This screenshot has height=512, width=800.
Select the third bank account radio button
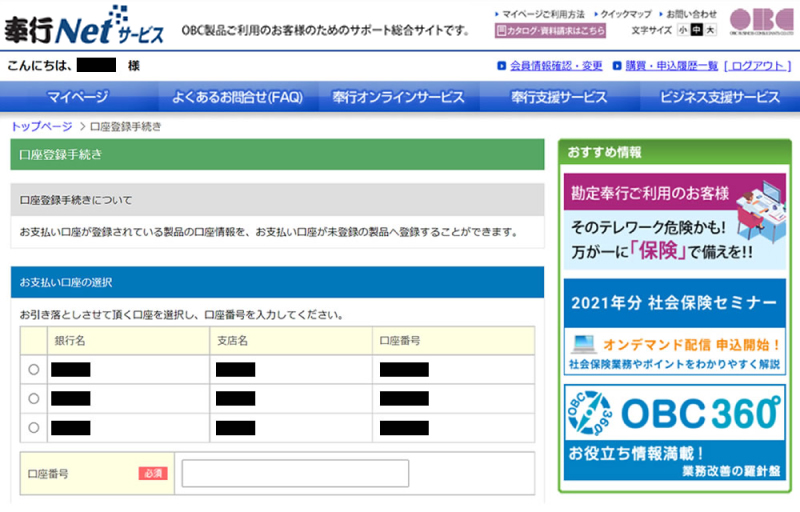[x=34, y=427]
